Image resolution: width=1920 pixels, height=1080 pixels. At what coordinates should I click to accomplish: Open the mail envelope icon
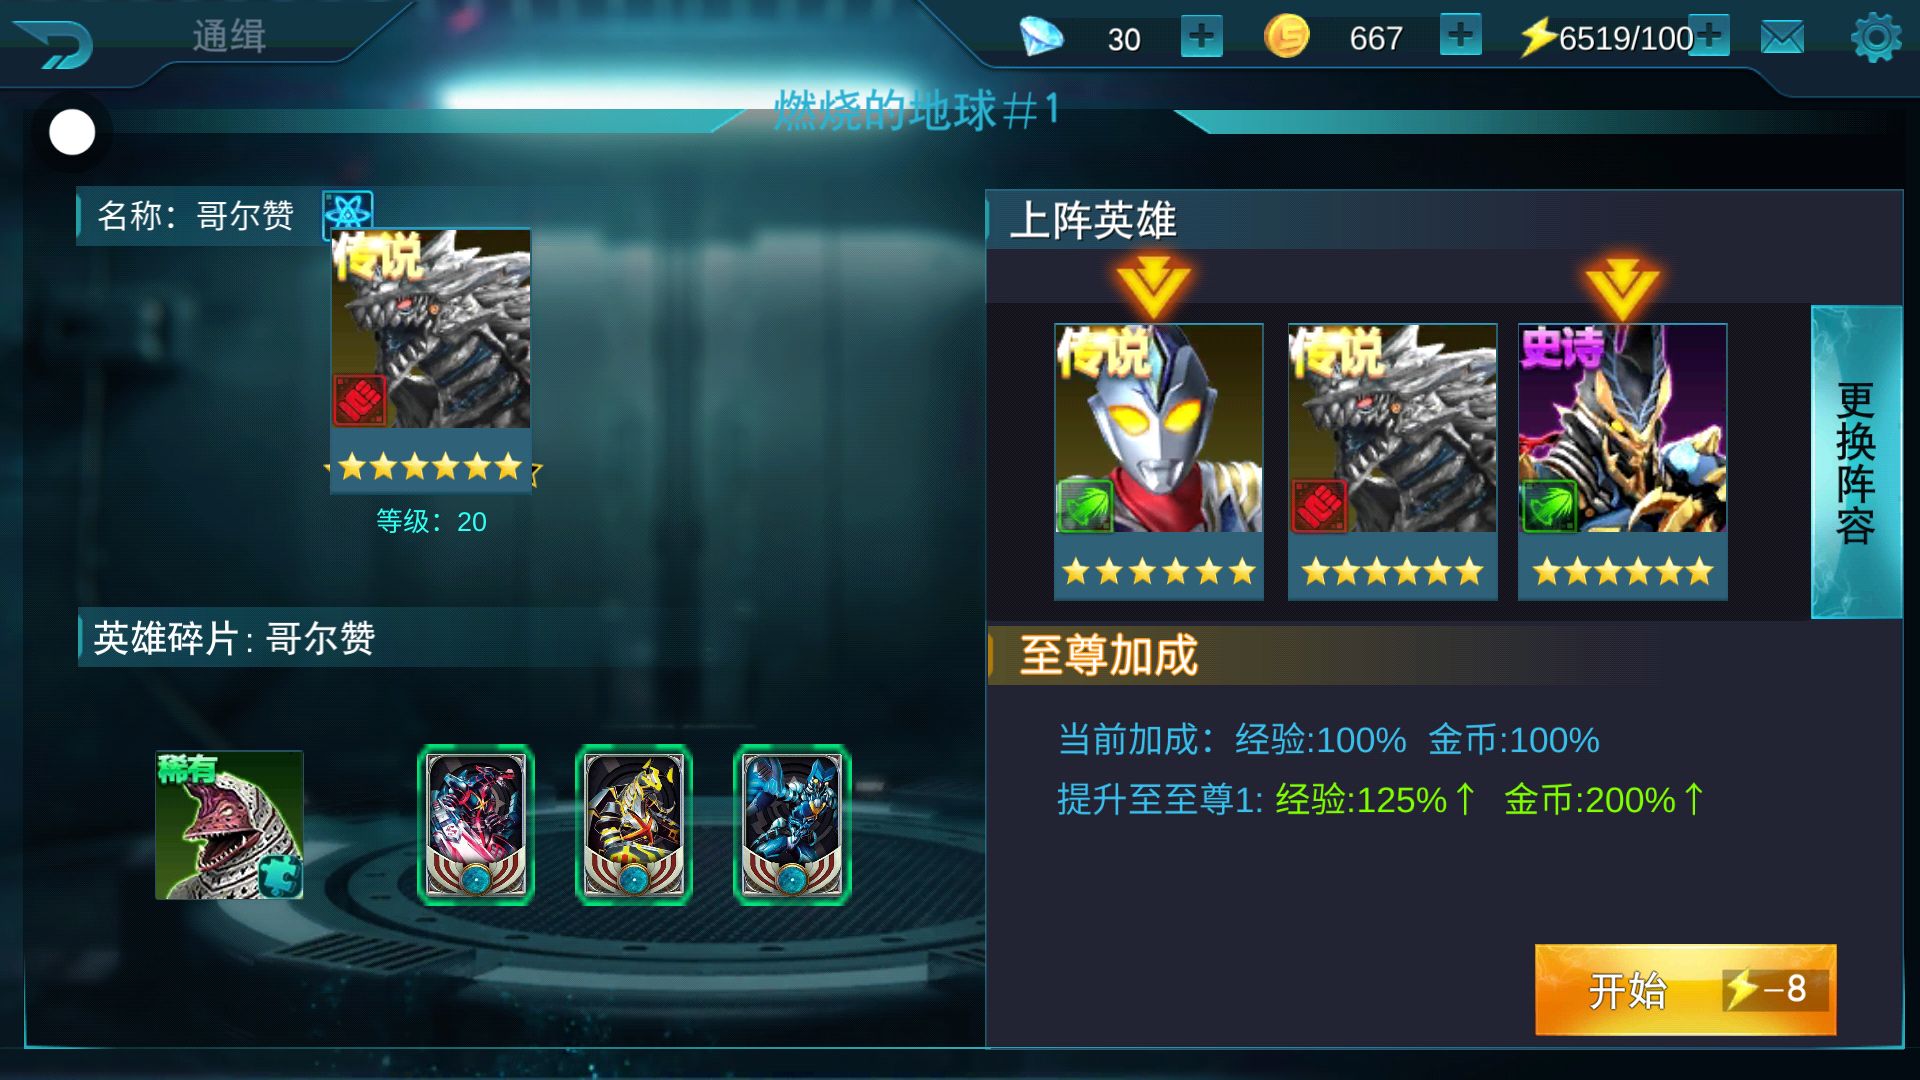pyautogui.click(x=1782, y=38)
